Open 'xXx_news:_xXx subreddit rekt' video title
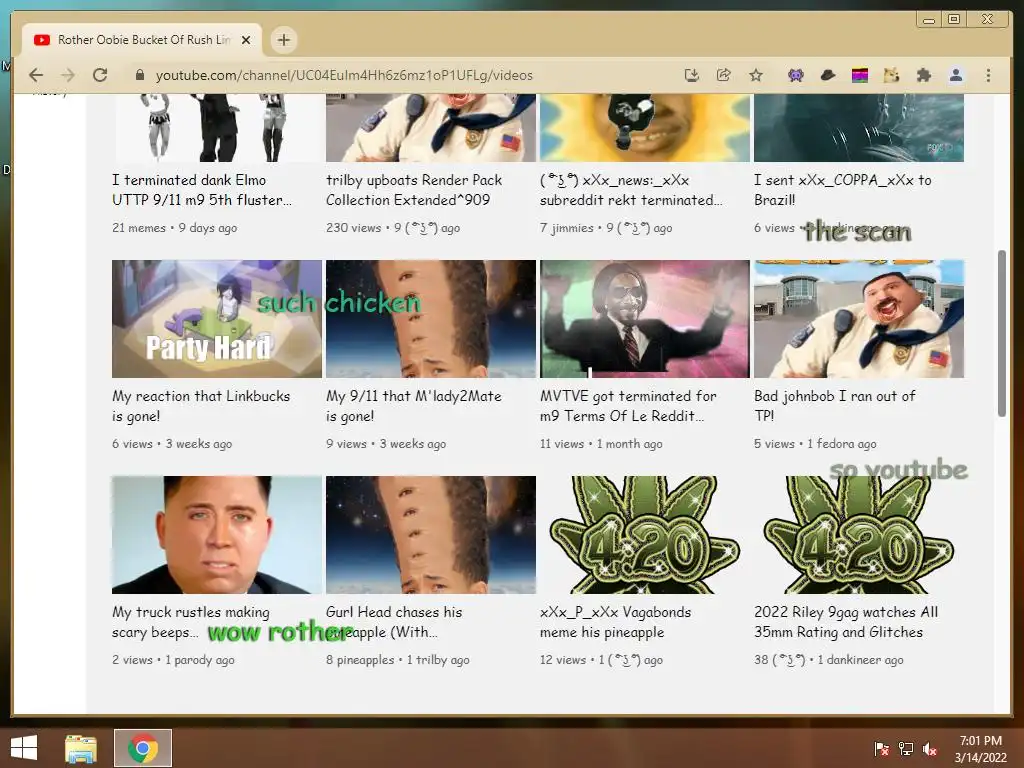The width and height of the screenshot is (1024, 768). point(631,190)
